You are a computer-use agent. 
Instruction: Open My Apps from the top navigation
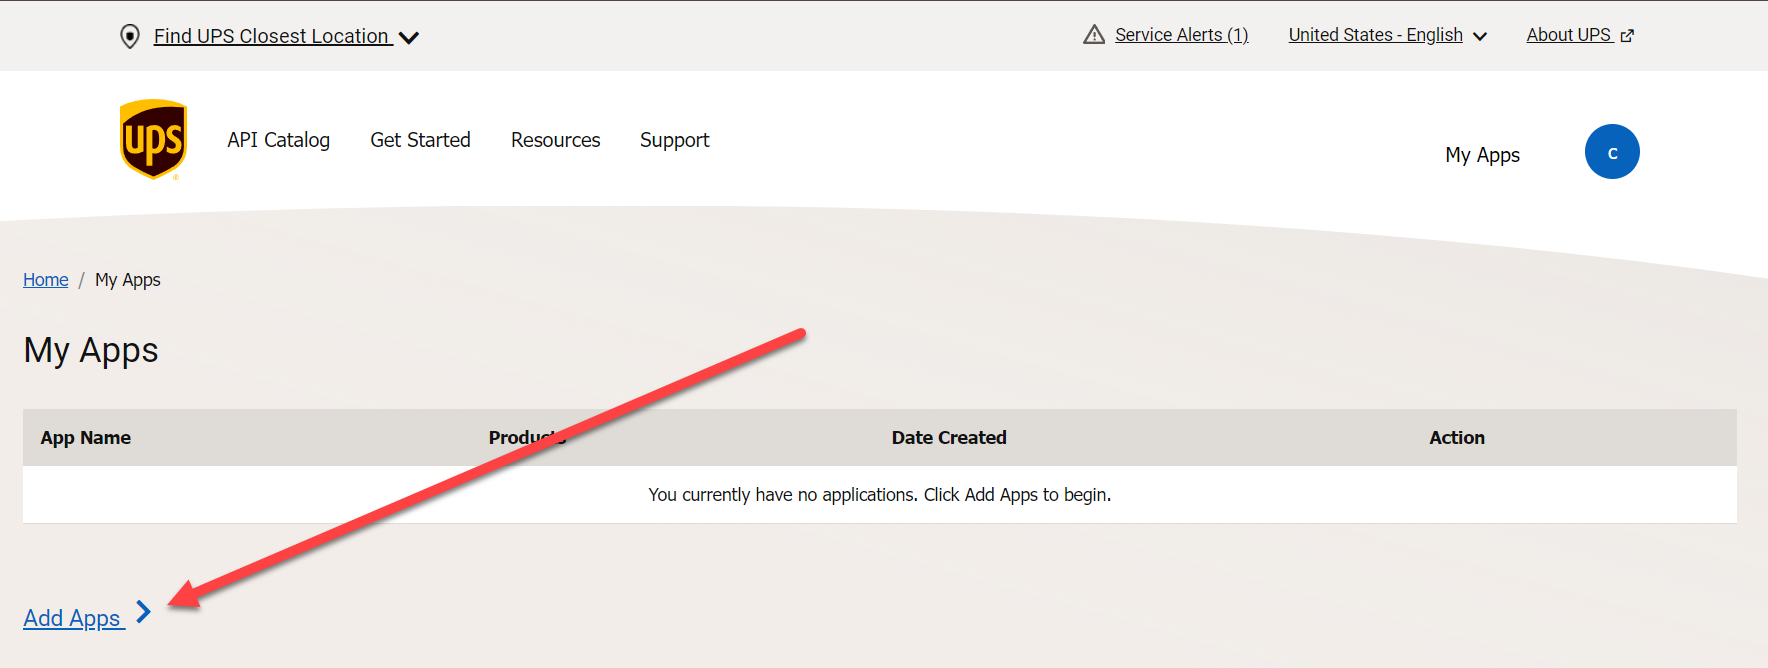pos(1482,155)
